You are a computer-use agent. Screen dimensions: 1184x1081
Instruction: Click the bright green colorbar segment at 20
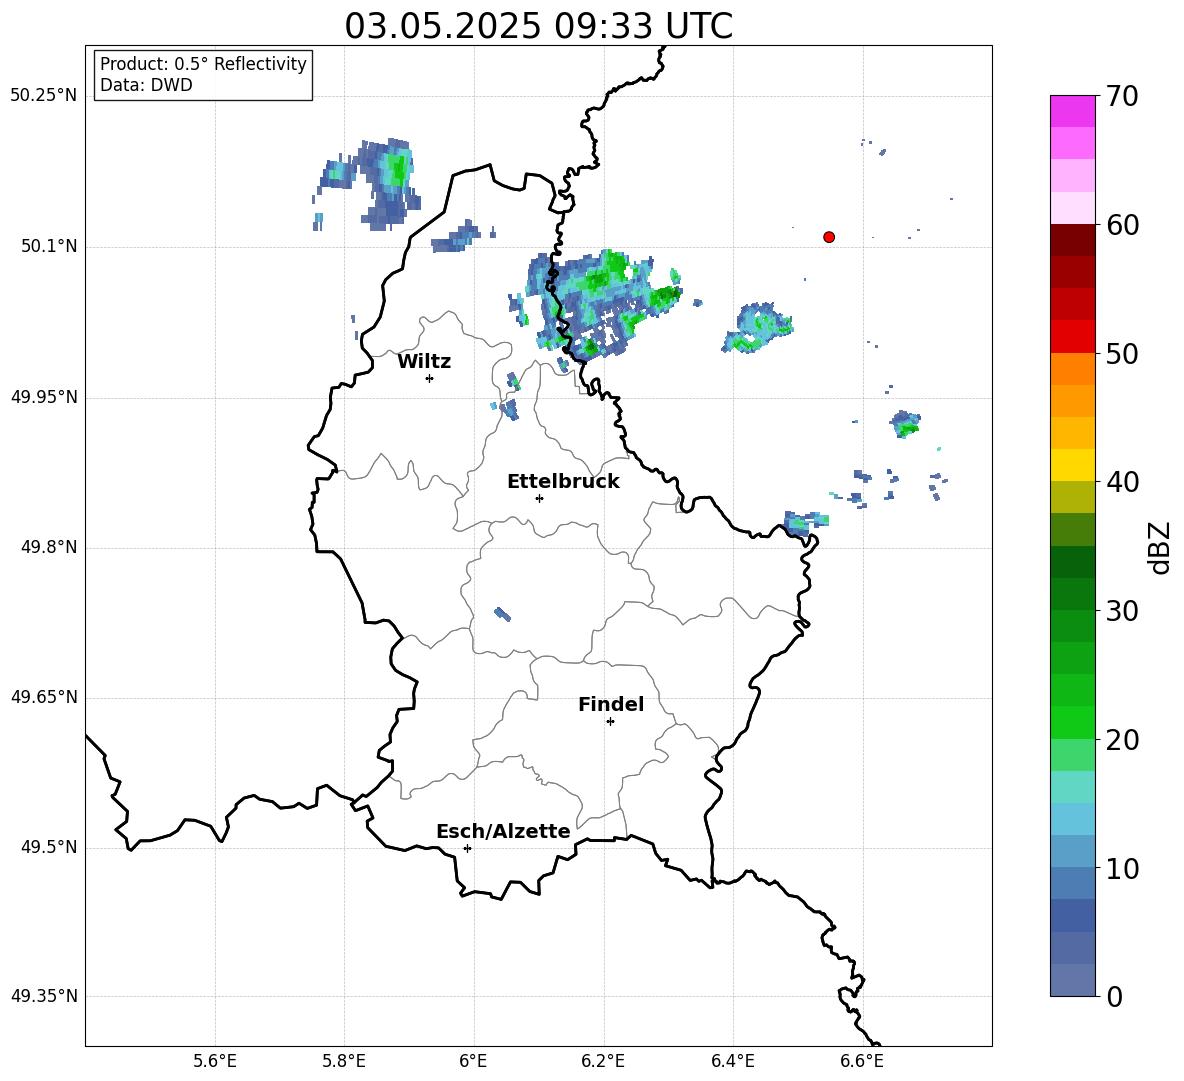coord(1072,722)
